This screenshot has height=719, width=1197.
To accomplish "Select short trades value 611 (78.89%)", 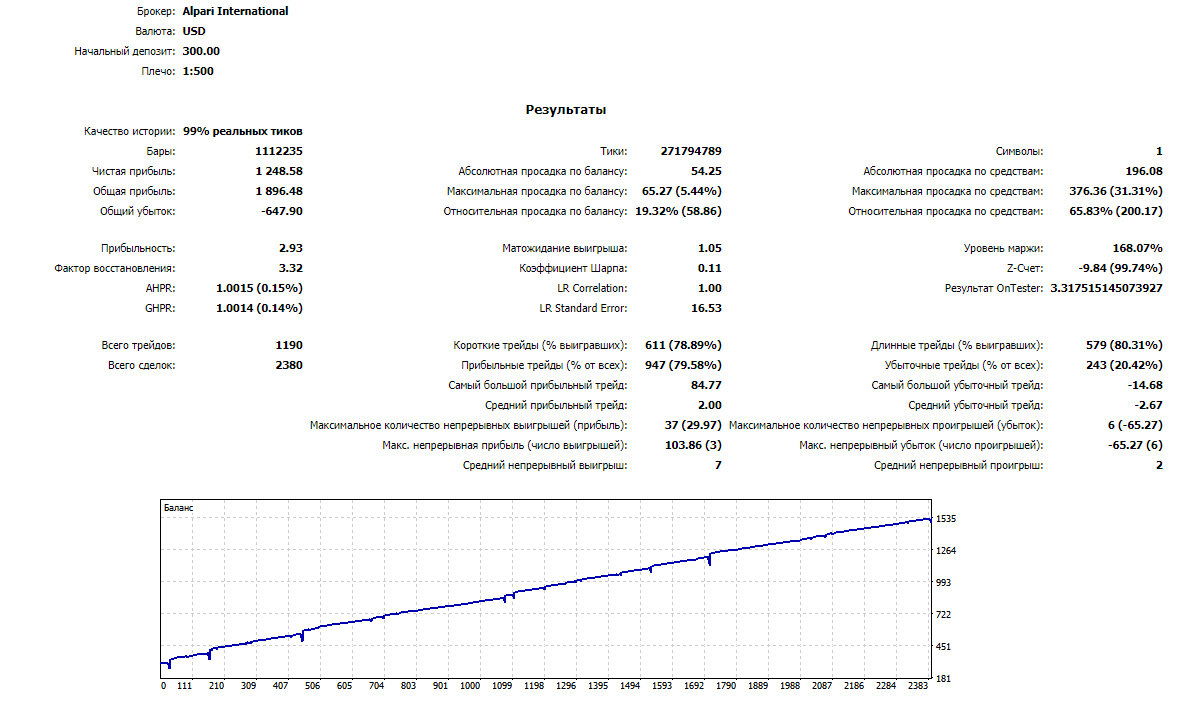I will pos(683,345).
